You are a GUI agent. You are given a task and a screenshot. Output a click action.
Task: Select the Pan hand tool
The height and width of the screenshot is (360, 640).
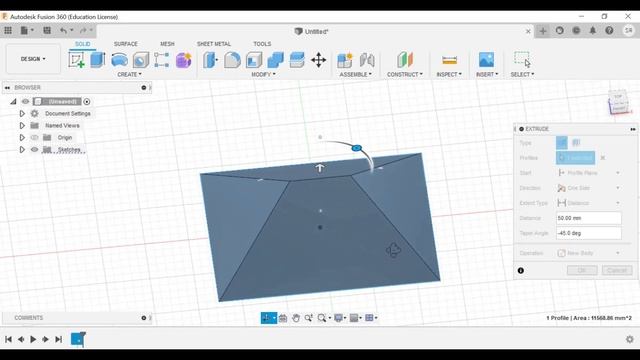[296, 318]
